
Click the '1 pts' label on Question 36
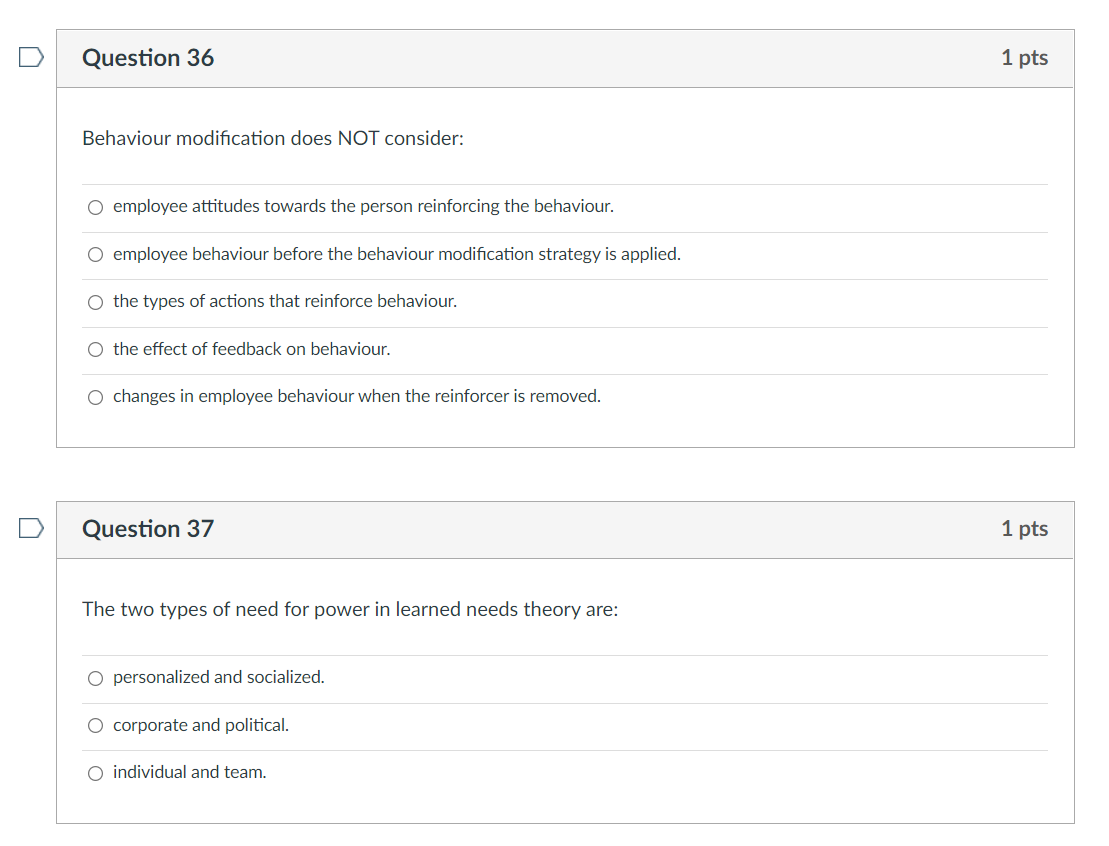(x=1024, y=57)
